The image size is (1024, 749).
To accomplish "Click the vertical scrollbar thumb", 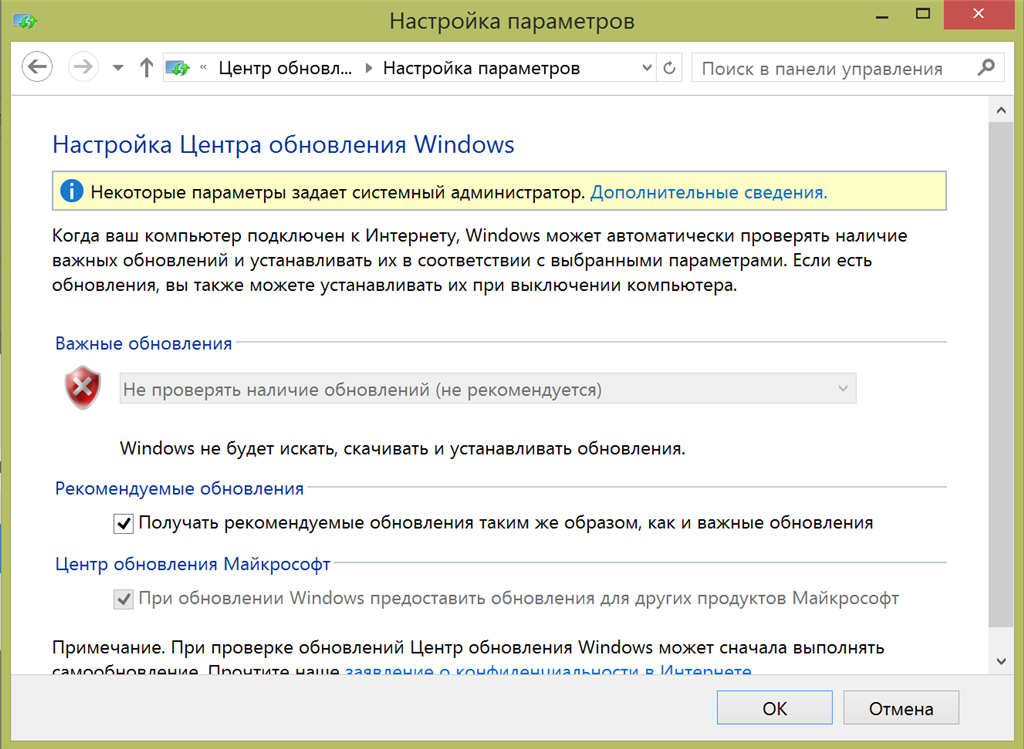I will [1000, 374].
